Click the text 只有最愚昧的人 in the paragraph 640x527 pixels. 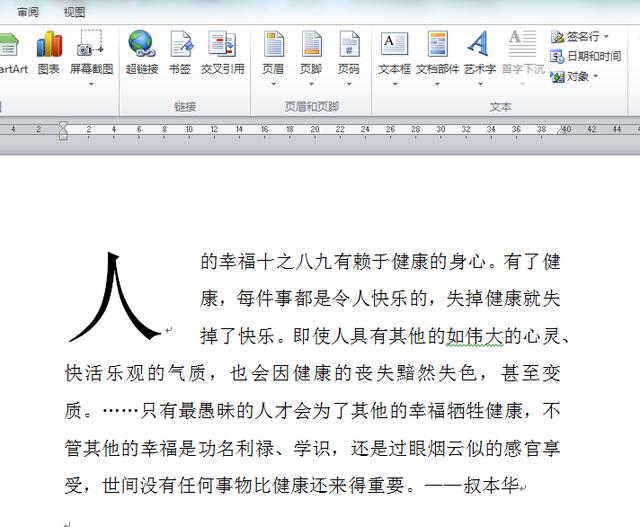(207, 411)
